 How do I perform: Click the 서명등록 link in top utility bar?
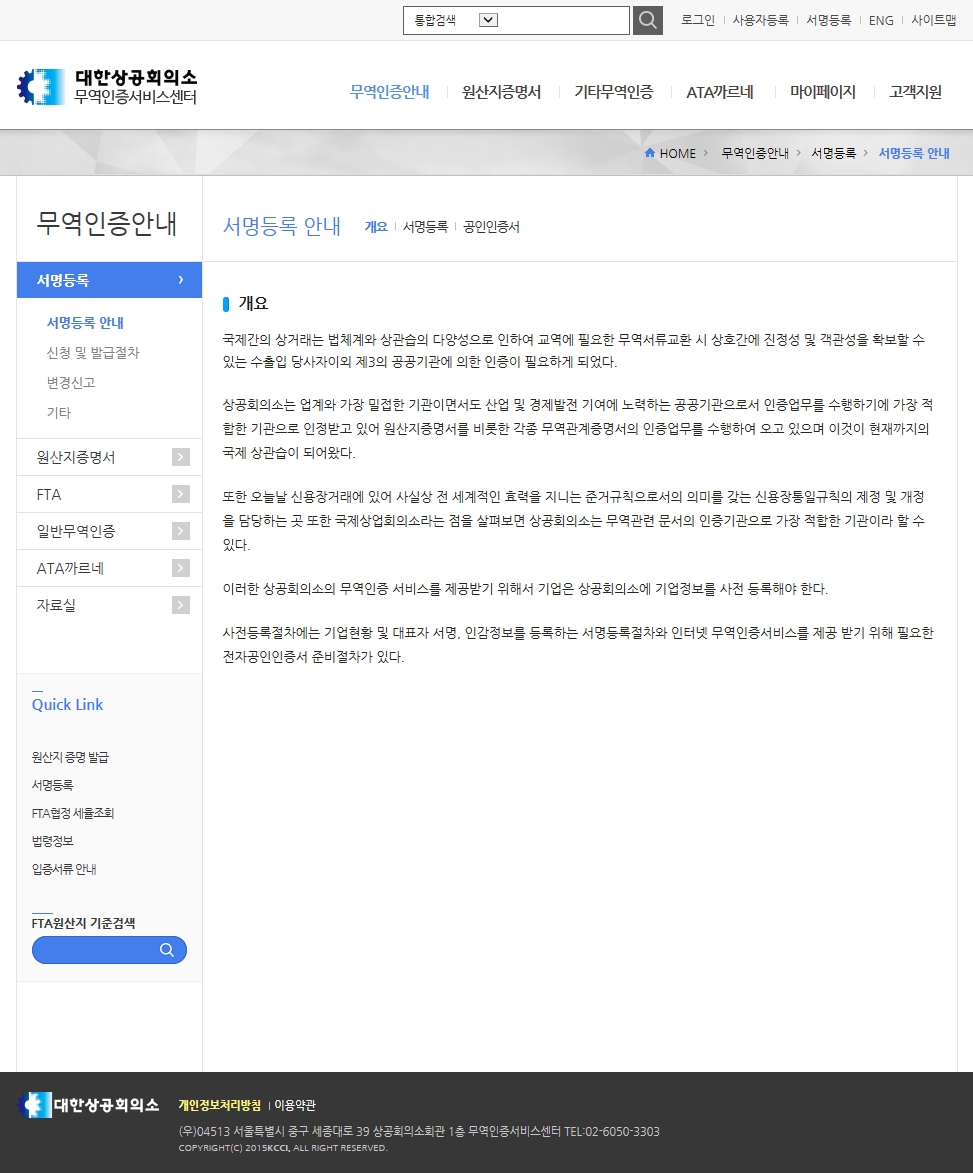point(829,20)
